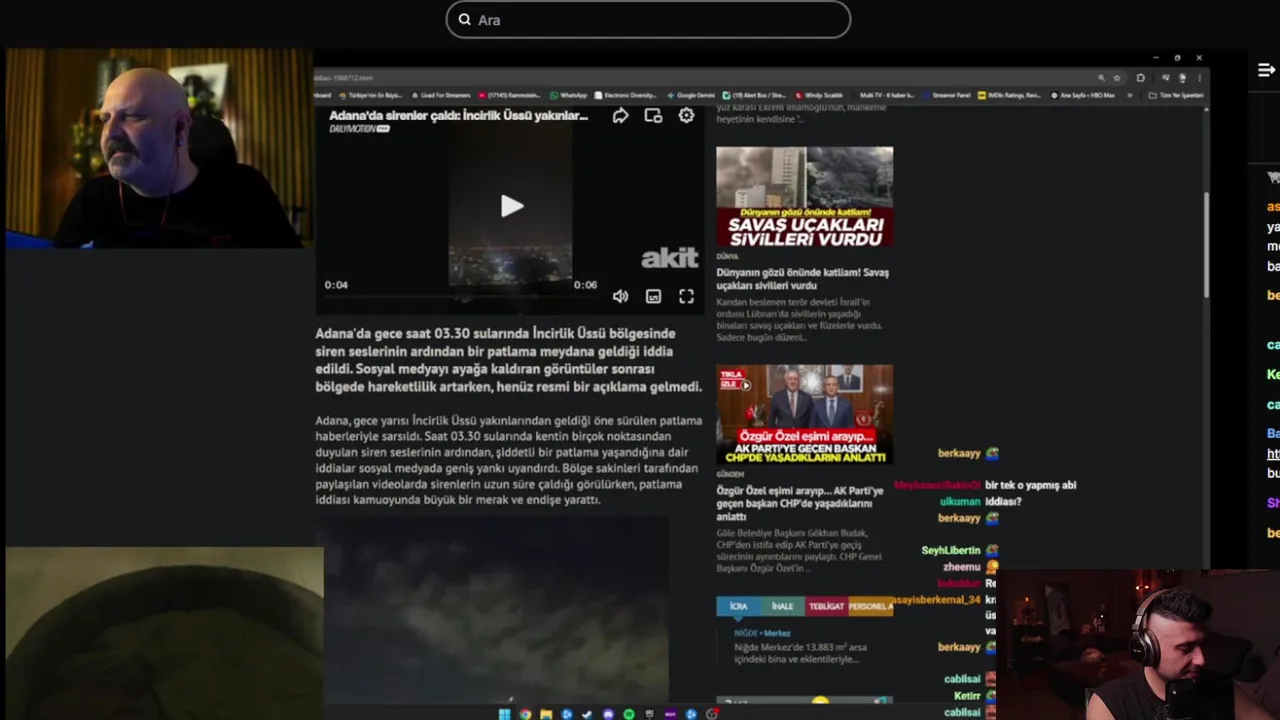
Task: Mute the video player volume
Action: [x=620, y=296]
